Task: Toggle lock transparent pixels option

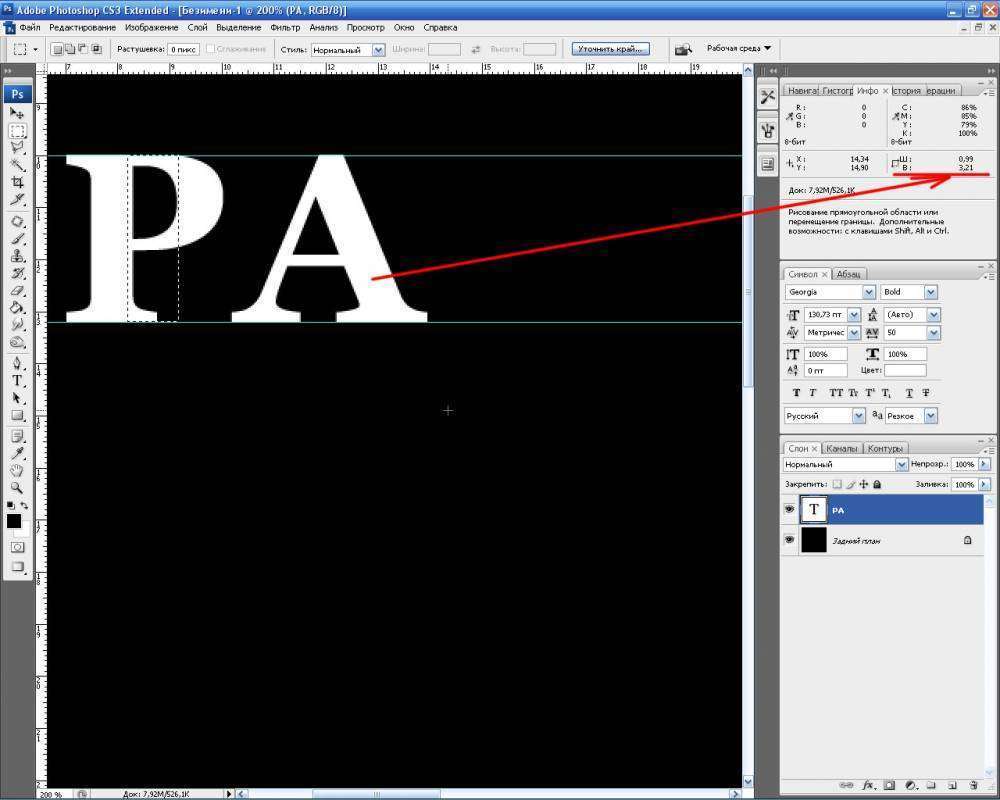Action: 837,484
